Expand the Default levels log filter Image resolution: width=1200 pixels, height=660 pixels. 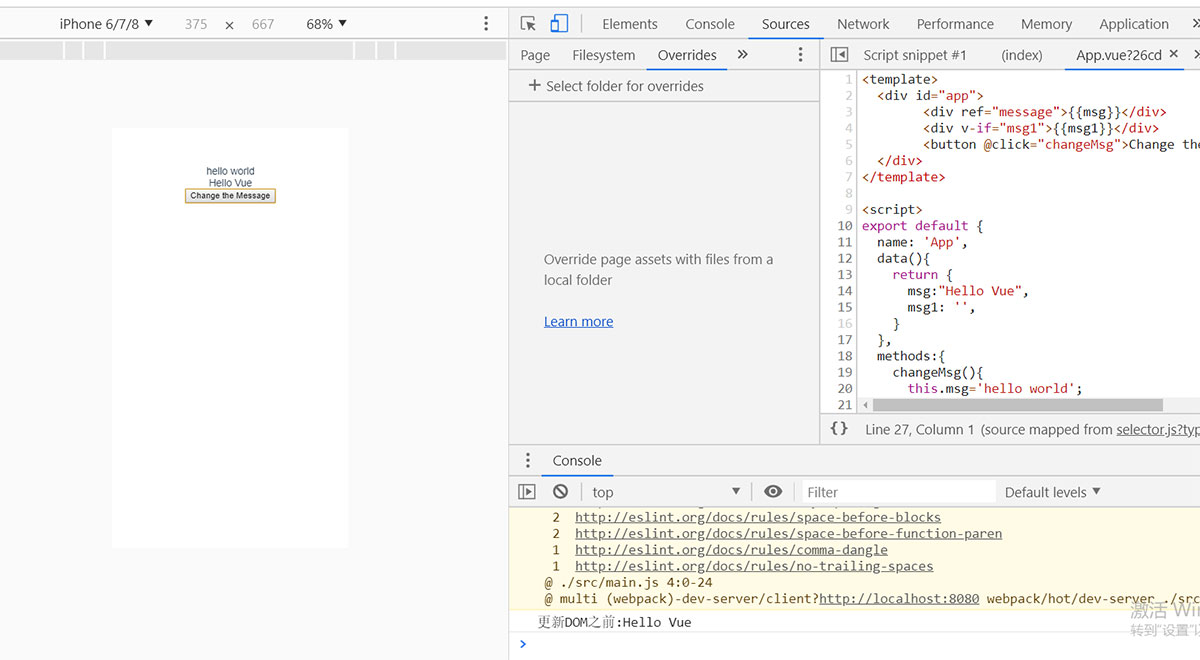pos(1053,492)
